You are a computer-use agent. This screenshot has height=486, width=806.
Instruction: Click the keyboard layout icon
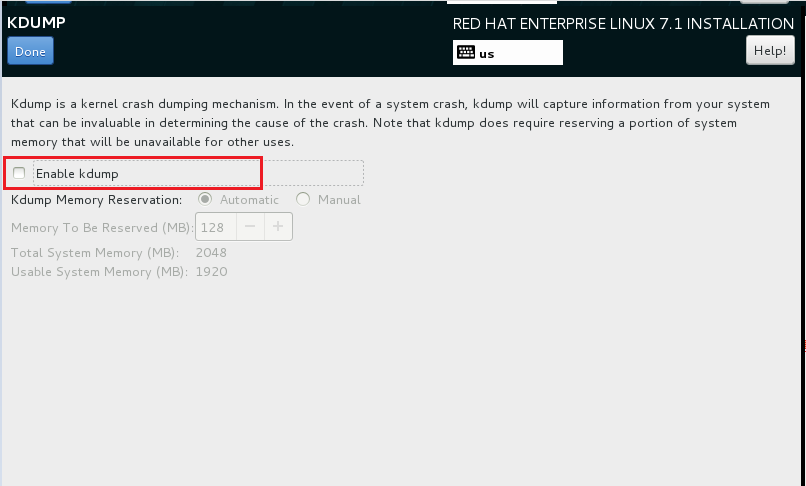point(466,52)
